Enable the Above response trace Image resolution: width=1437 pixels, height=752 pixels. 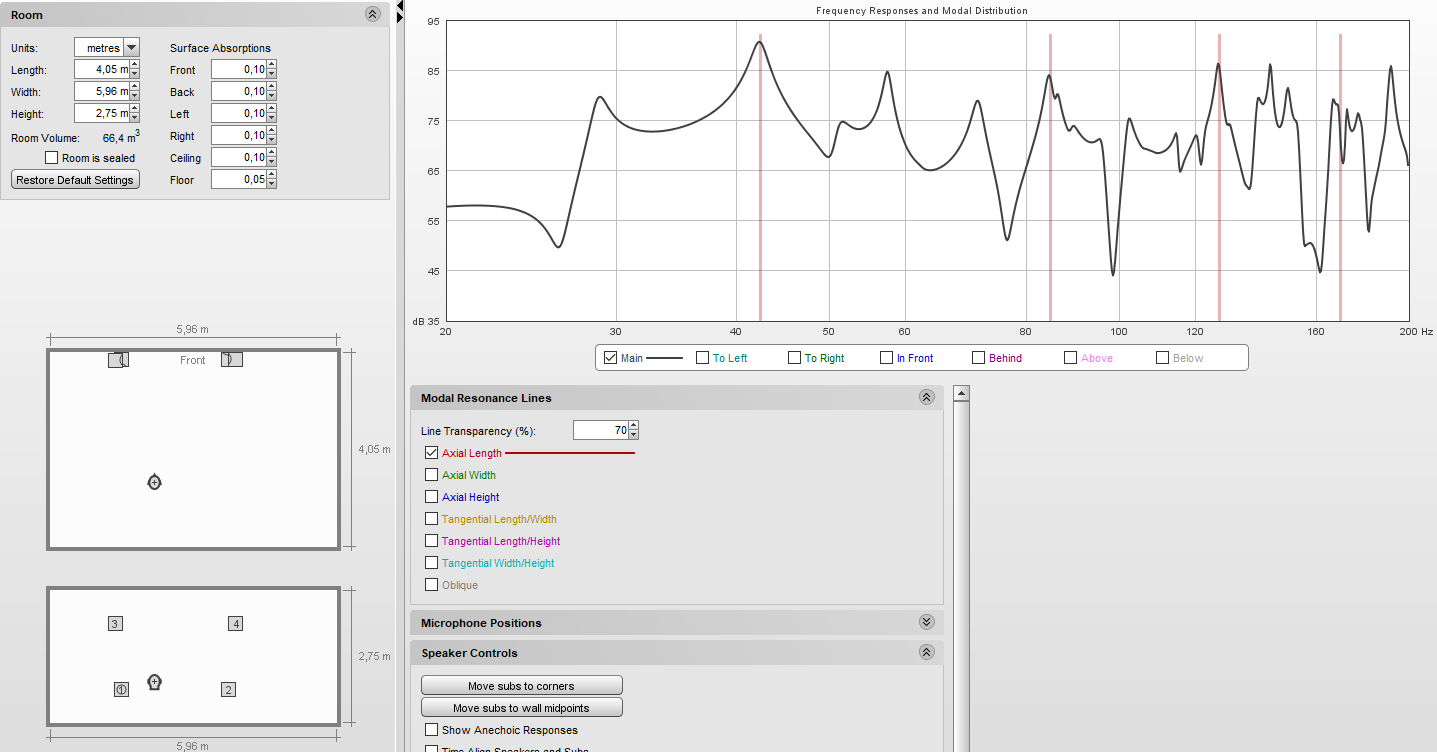[x=1071, y=358]
